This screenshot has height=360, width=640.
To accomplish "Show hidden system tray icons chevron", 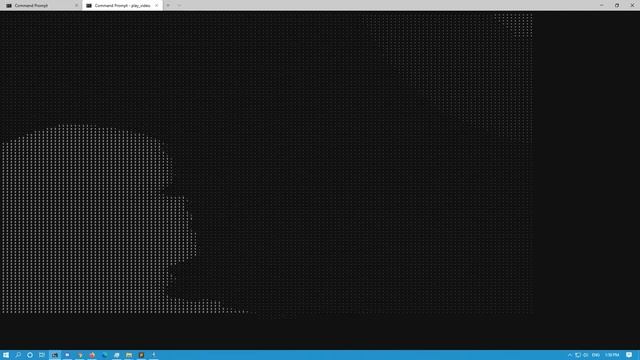I will click(x=570, y=355).
